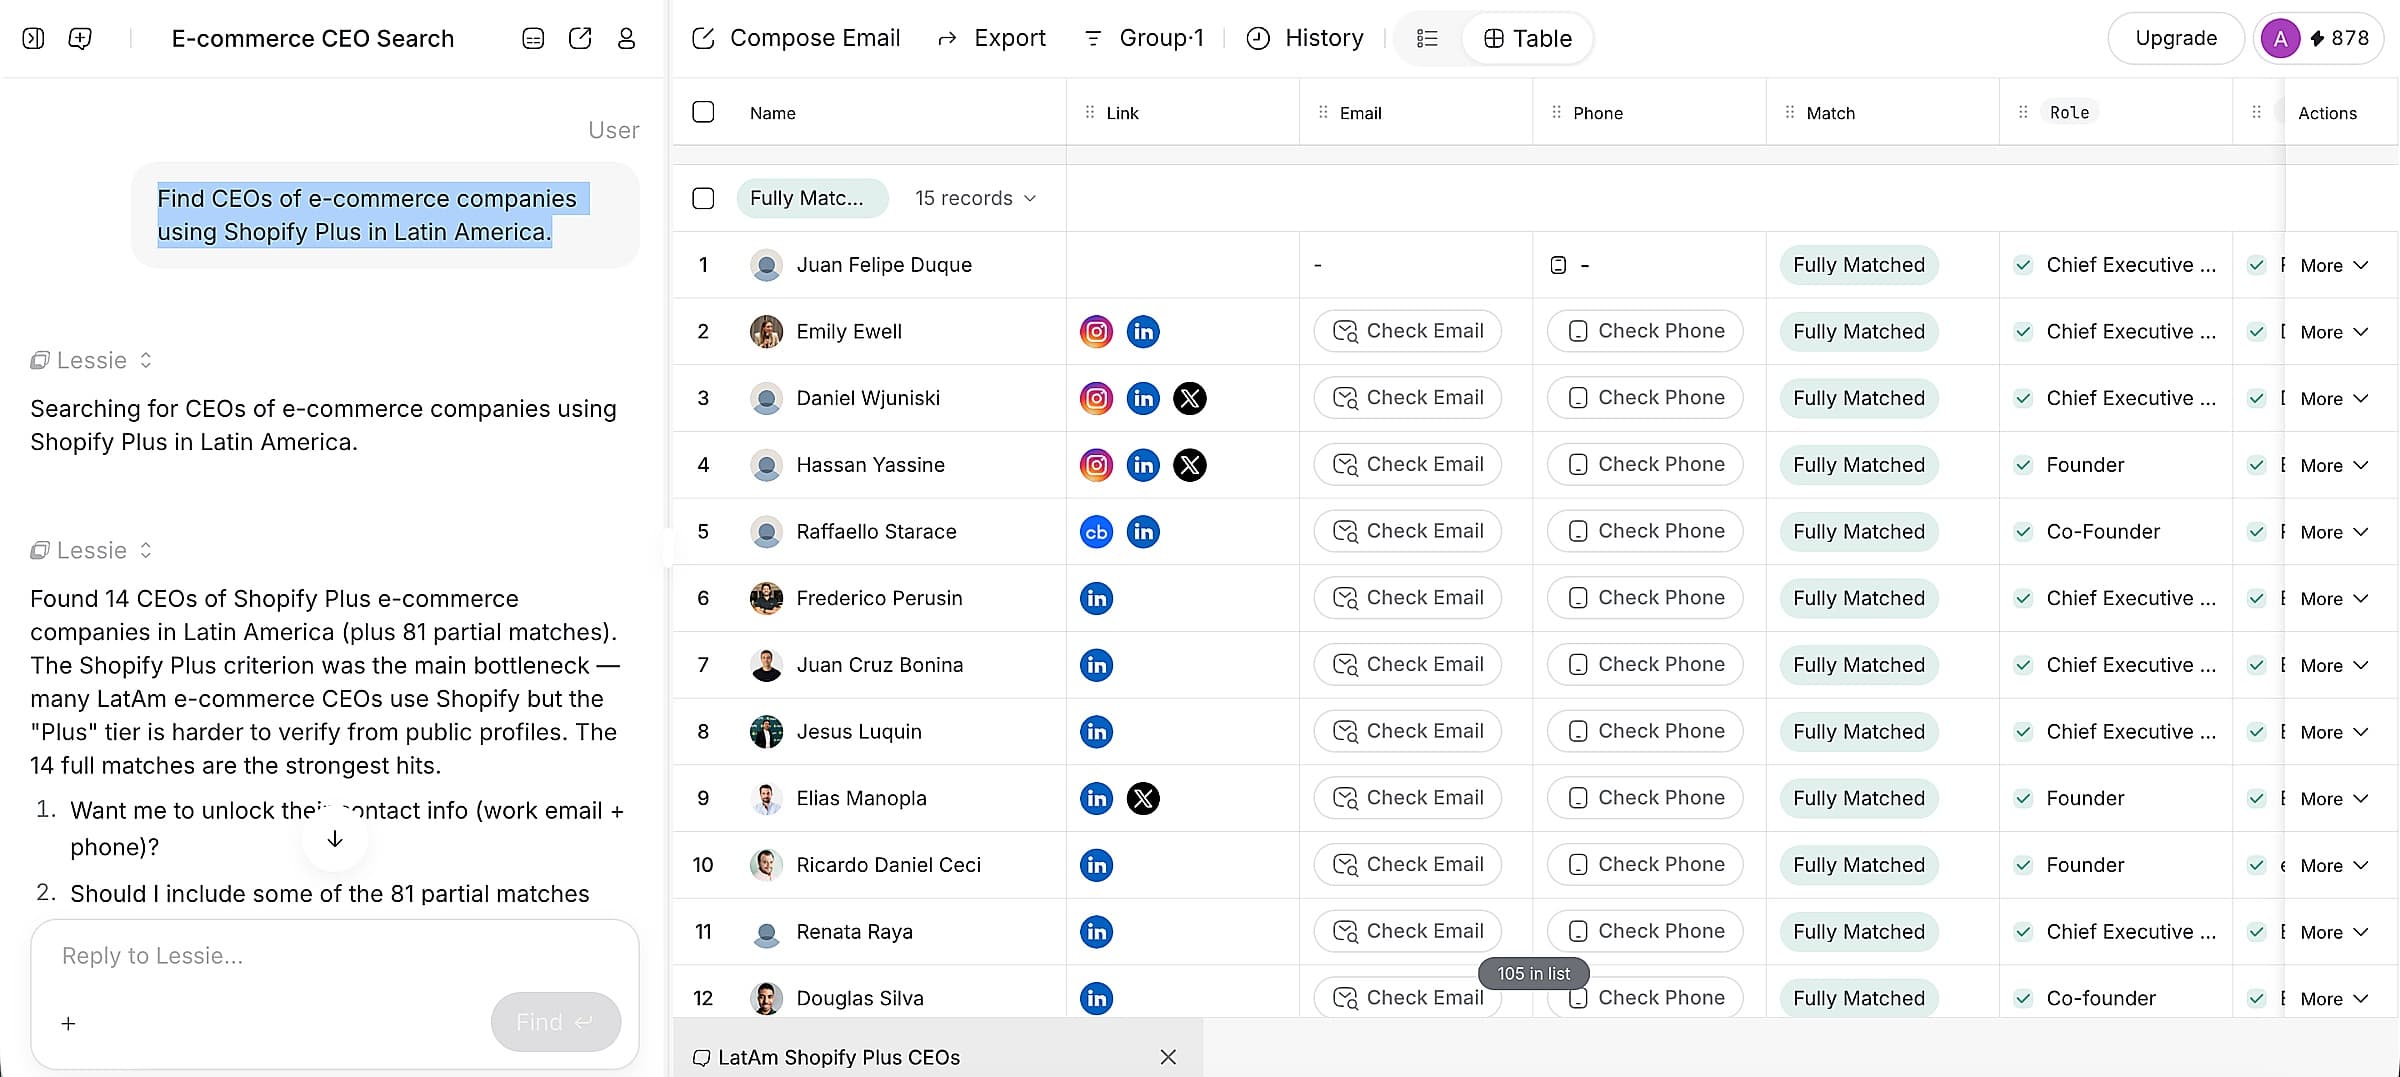This screenshot has height=1077, width=2400.
Task: Close the LatAm Shopify Plus CEOs tab
Action: [1168, 1057]
